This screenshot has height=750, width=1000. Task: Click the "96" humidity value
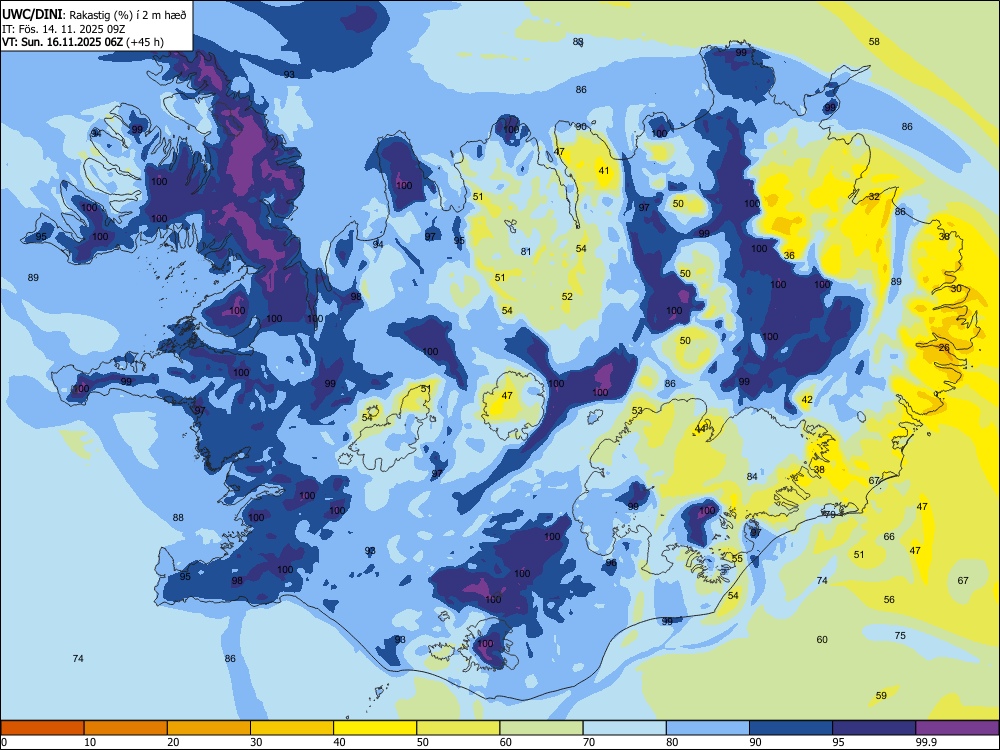(611, 562)
